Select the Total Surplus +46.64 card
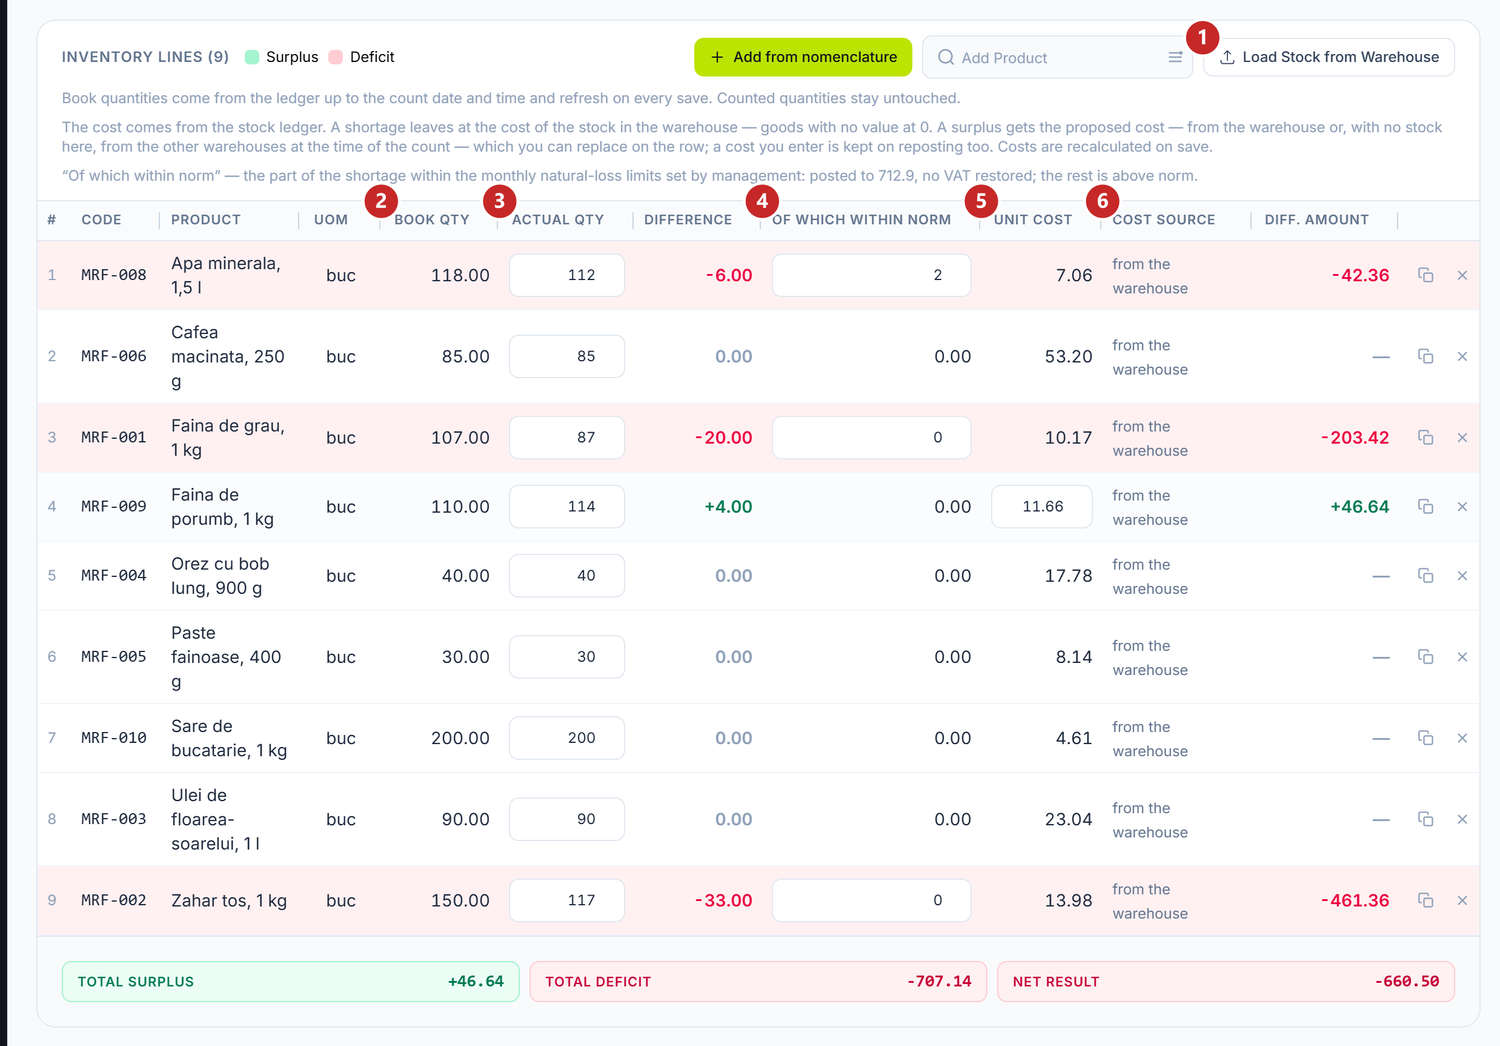Image resolution: width=1500 pixels, height=1046 pixels. (x=290, y=981)
